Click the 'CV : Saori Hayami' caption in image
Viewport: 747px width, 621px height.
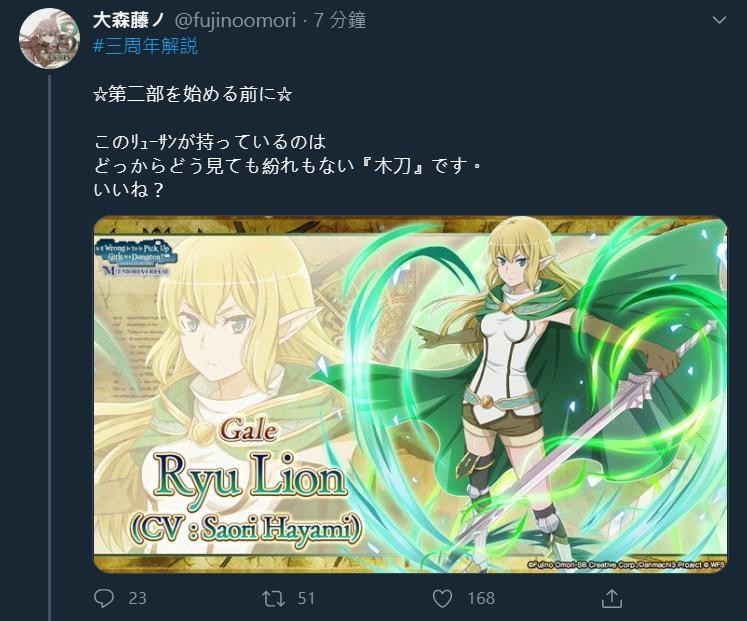click(x=245, y=528)
